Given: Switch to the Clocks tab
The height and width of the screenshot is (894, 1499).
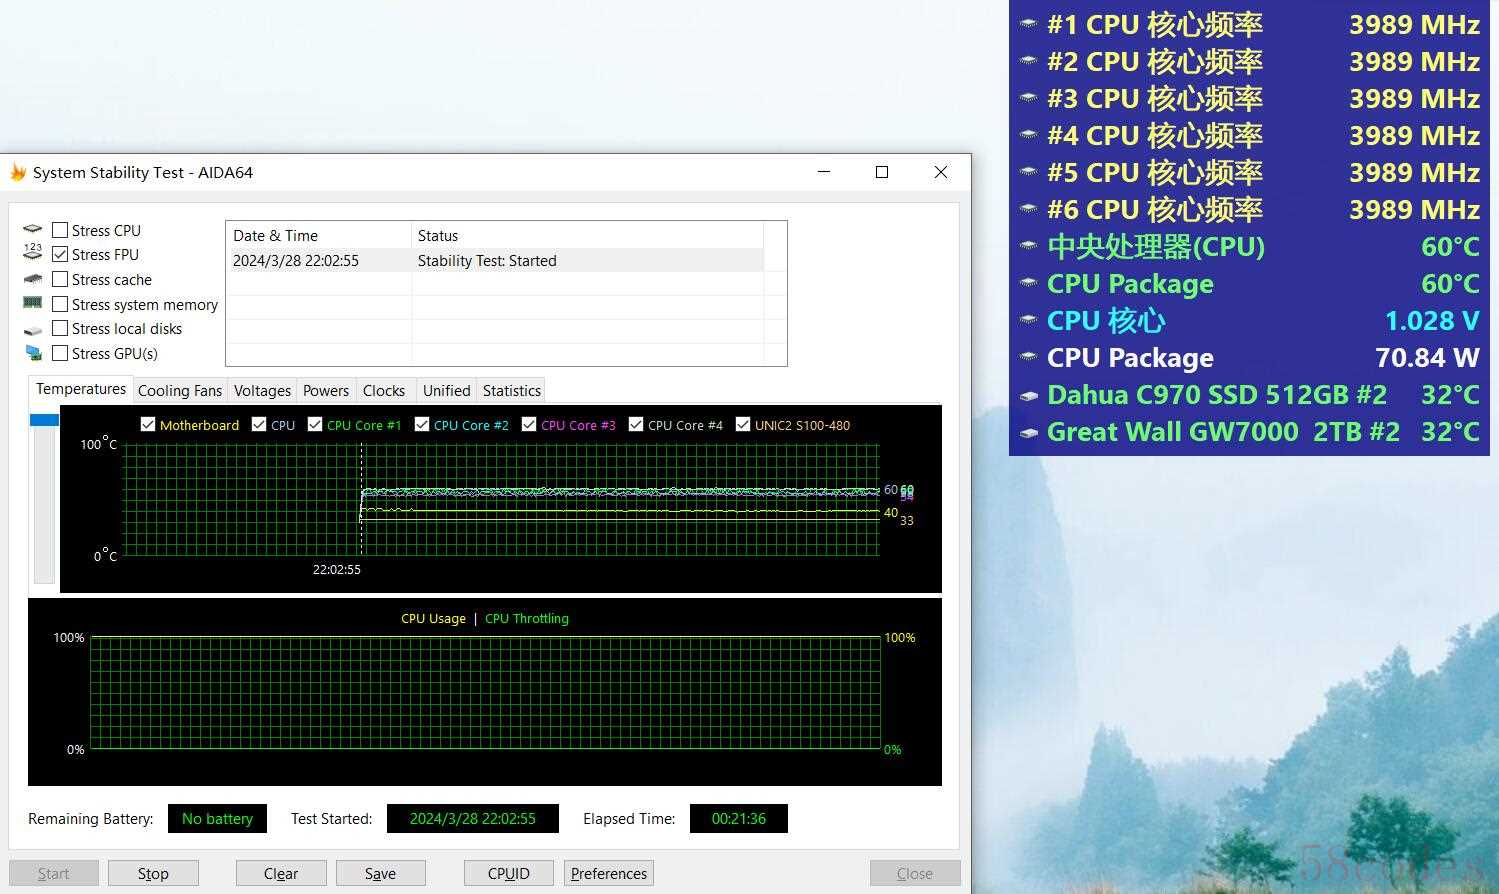Looking at the screenshot, I should [x=384, y=391].
